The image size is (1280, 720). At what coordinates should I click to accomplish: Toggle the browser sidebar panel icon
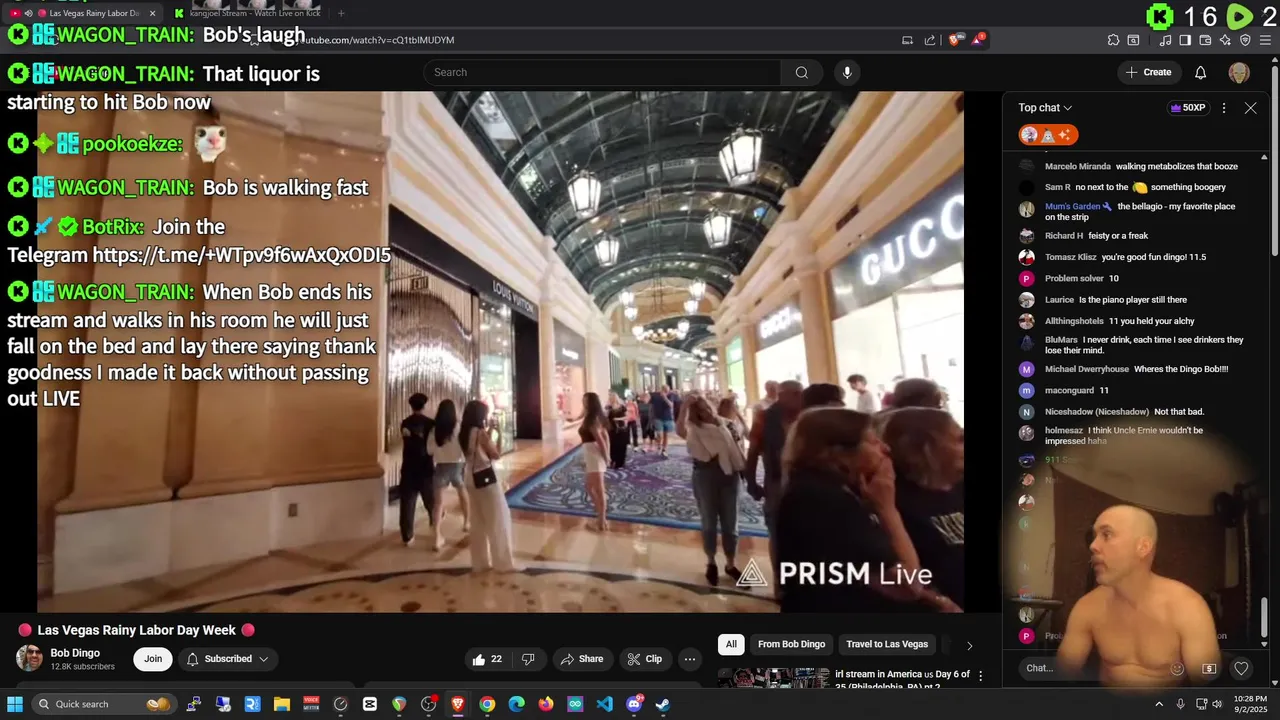tap(1185, 40)
